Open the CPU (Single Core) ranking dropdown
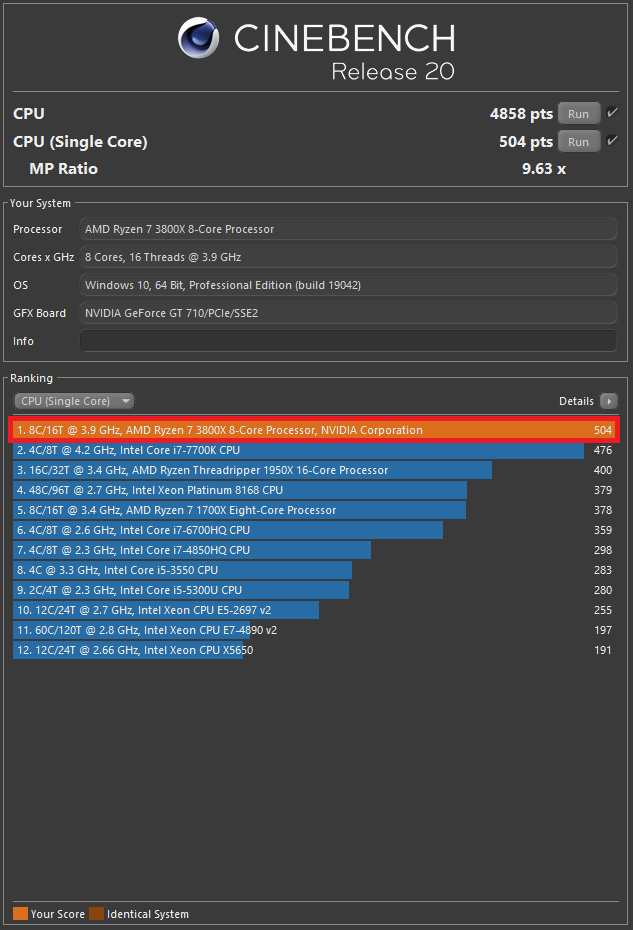Screen dimensions: 633x930 [x=74, y=401]
